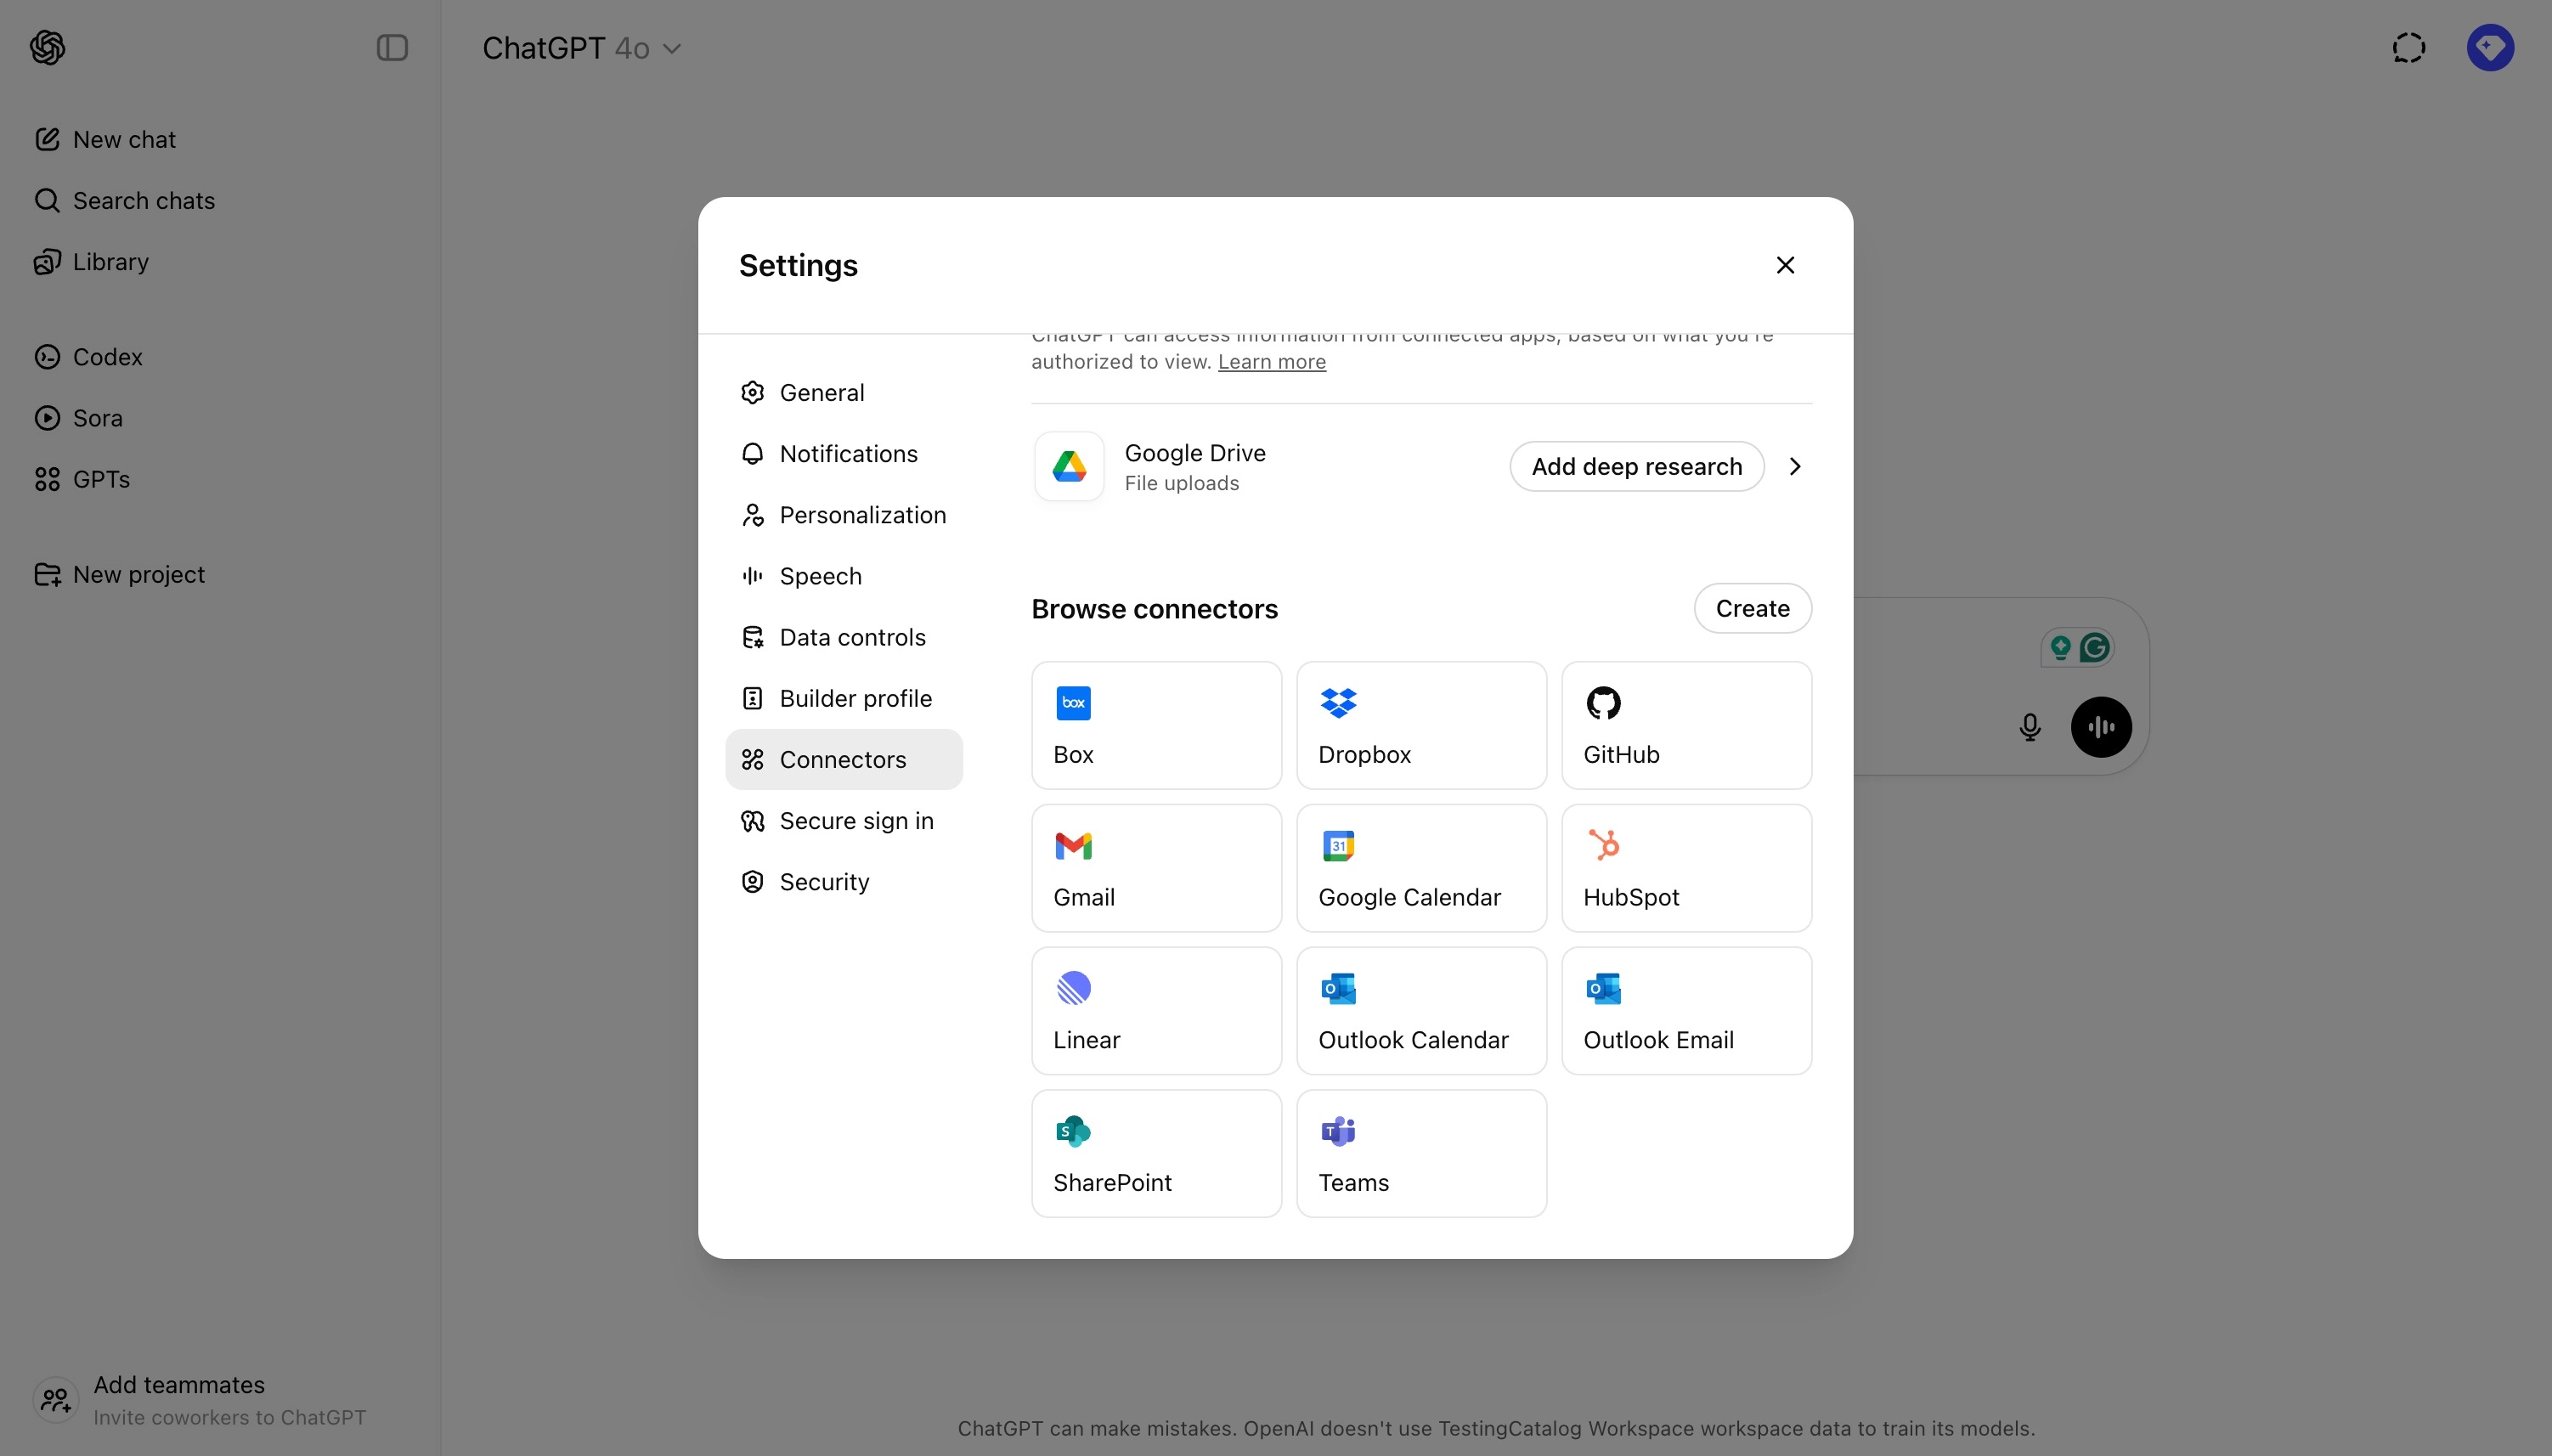Viewport: 2552px width, 1456px height.
Task: Start voice mode with the waveform button
Action: click(2101, 727)
